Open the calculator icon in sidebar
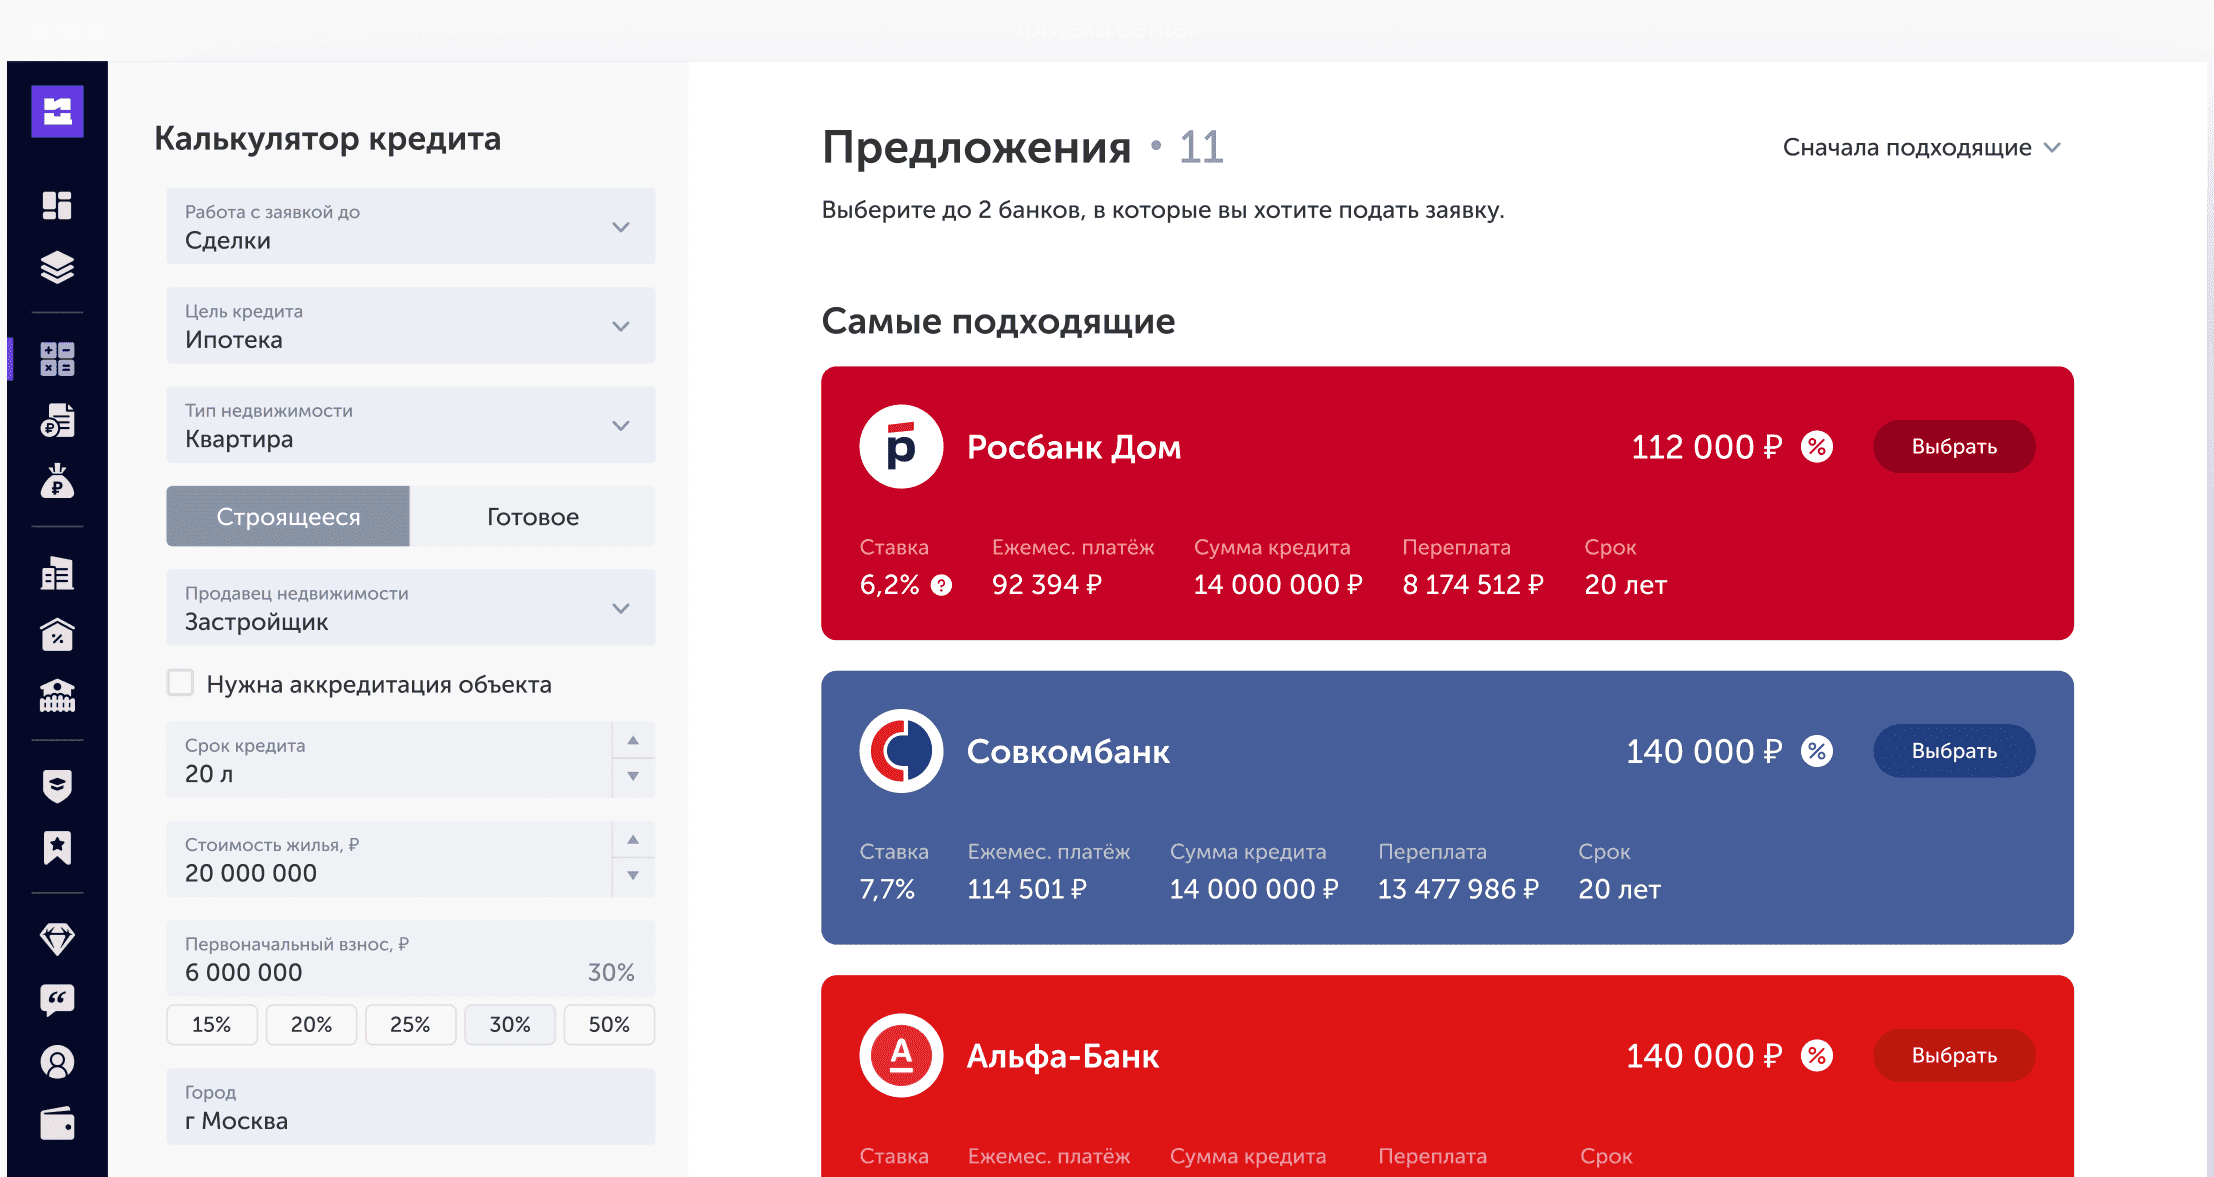The image size is (2214, 1177). [x=57, y=359]
